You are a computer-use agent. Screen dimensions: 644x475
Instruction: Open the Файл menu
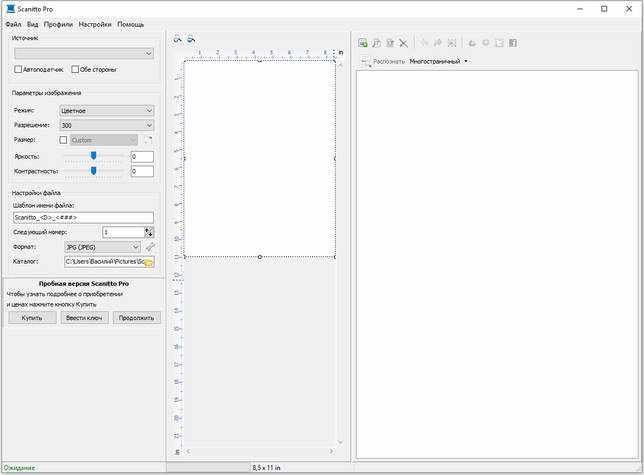coord(13,24)
